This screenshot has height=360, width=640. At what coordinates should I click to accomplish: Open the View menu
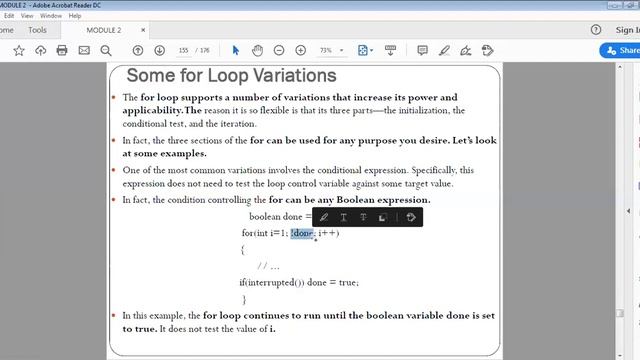(x=27, y=16)
